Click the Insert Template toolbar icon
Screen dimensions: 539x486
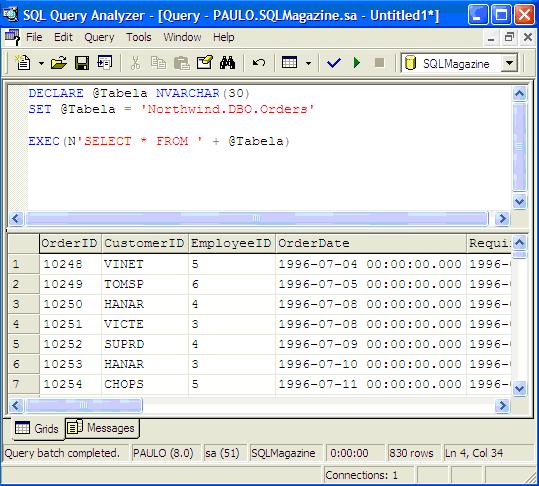104,63
